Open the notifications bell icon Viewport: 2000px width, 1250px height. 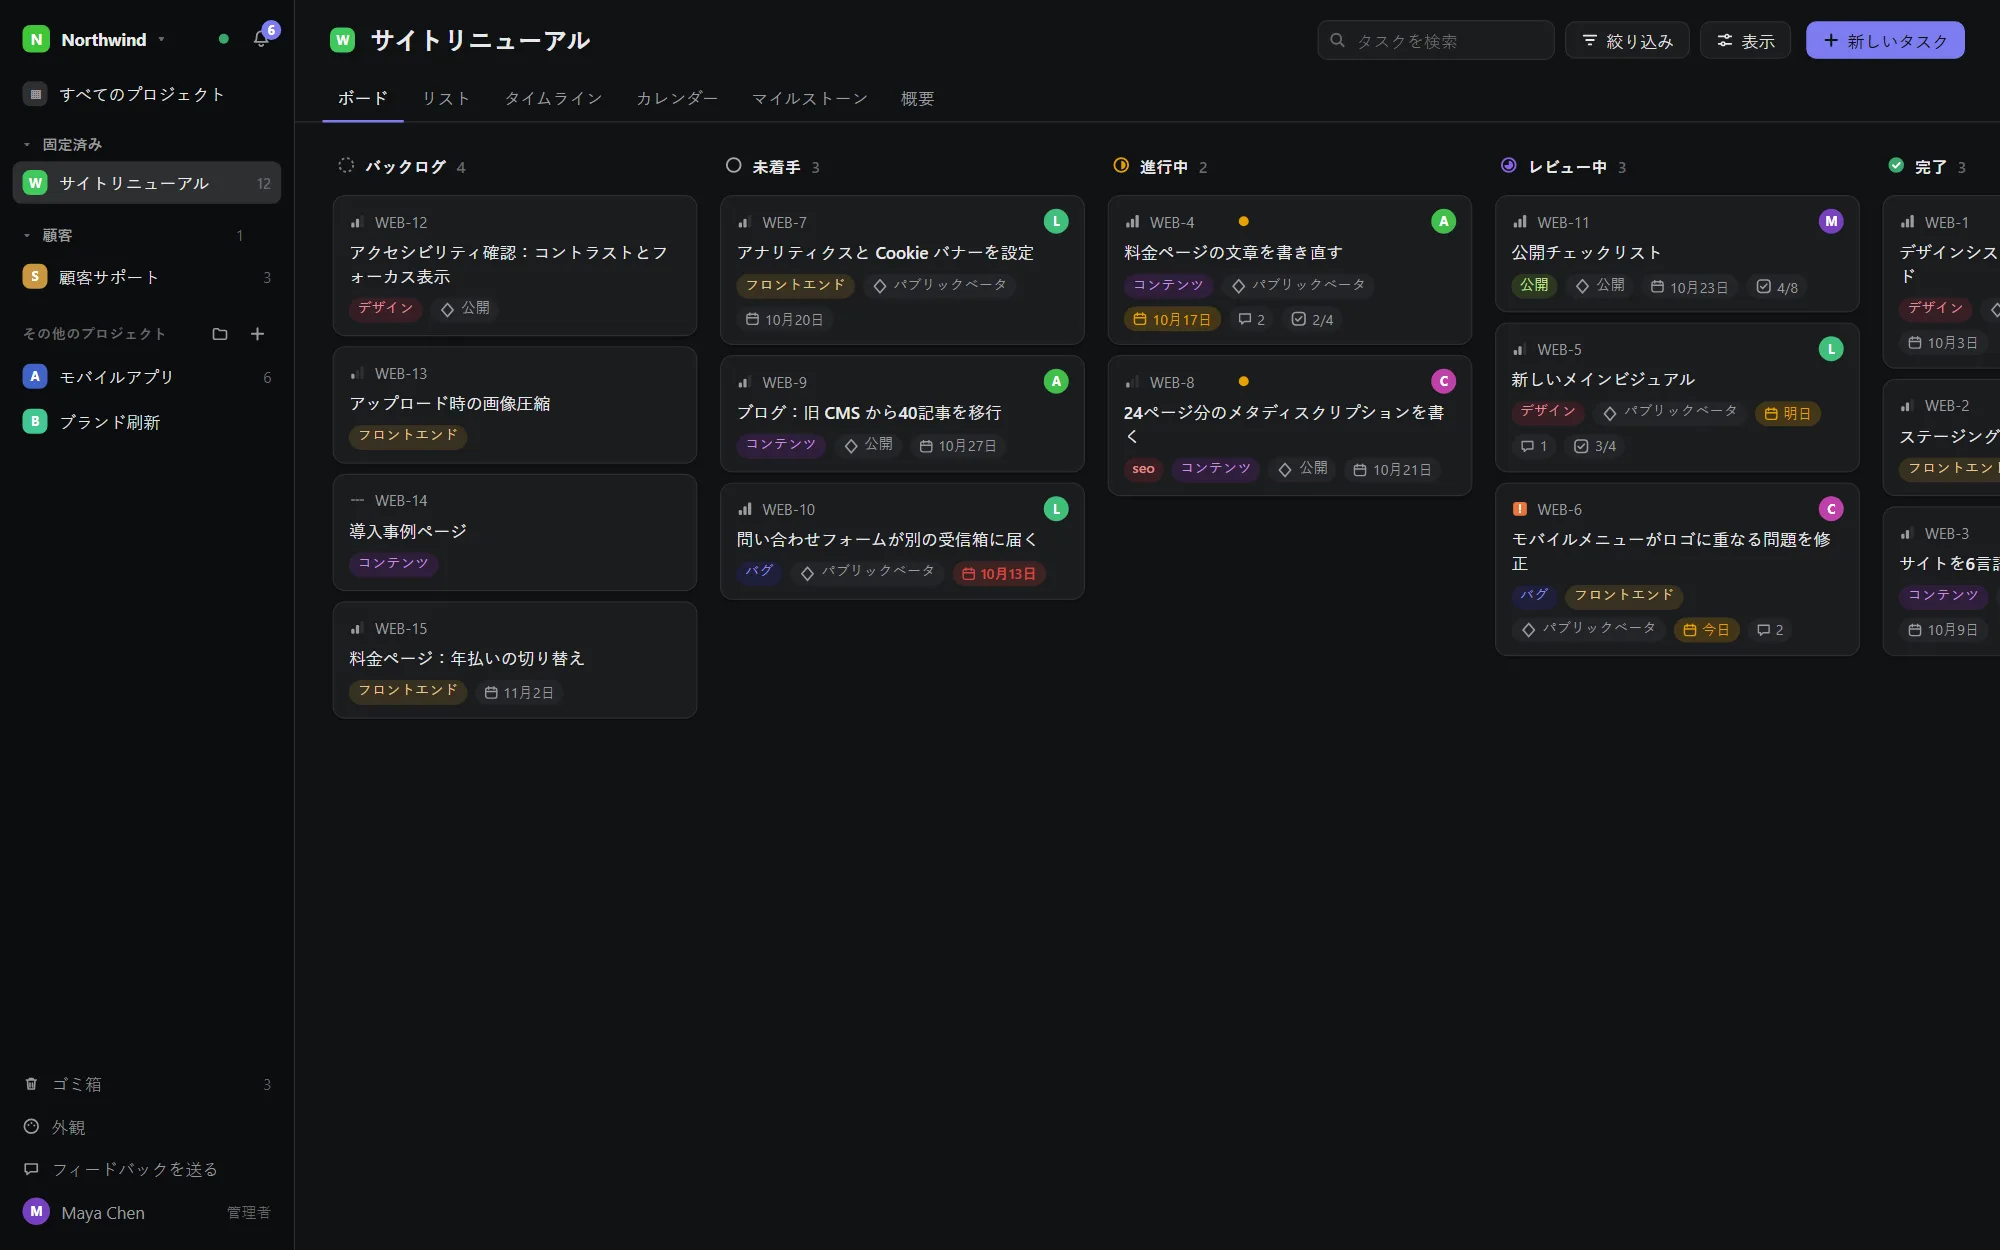tap(261, 40)
